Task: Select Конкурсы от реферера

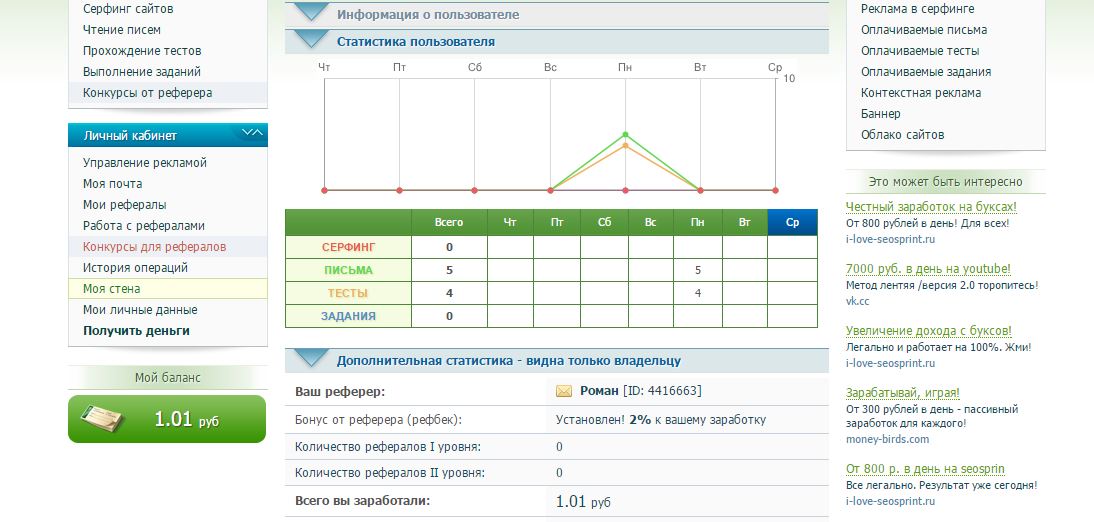Action: pos(147,93)
